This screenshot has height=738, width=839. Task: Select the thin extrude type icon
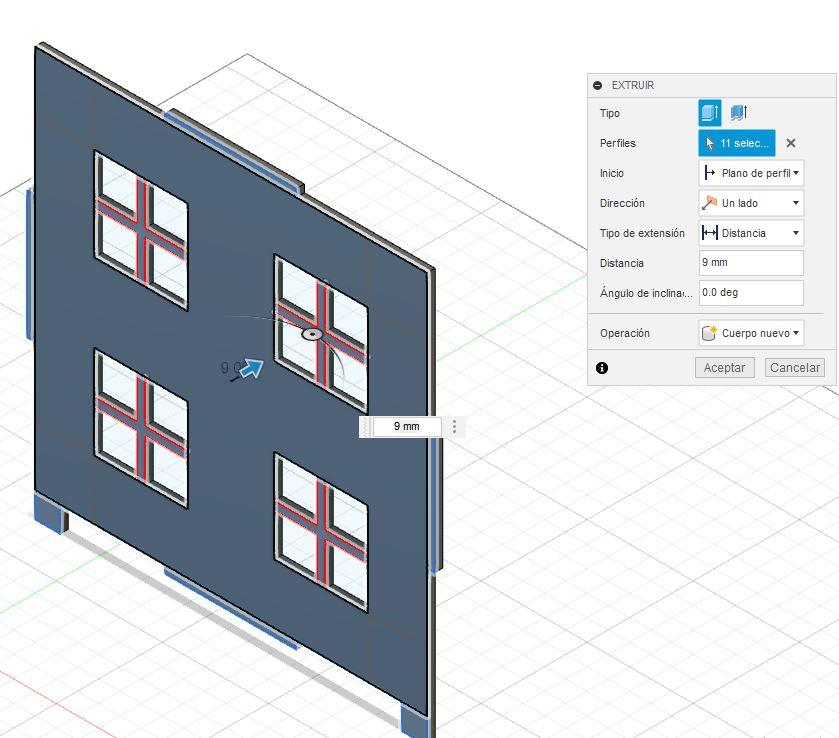(x=739, y=113)
